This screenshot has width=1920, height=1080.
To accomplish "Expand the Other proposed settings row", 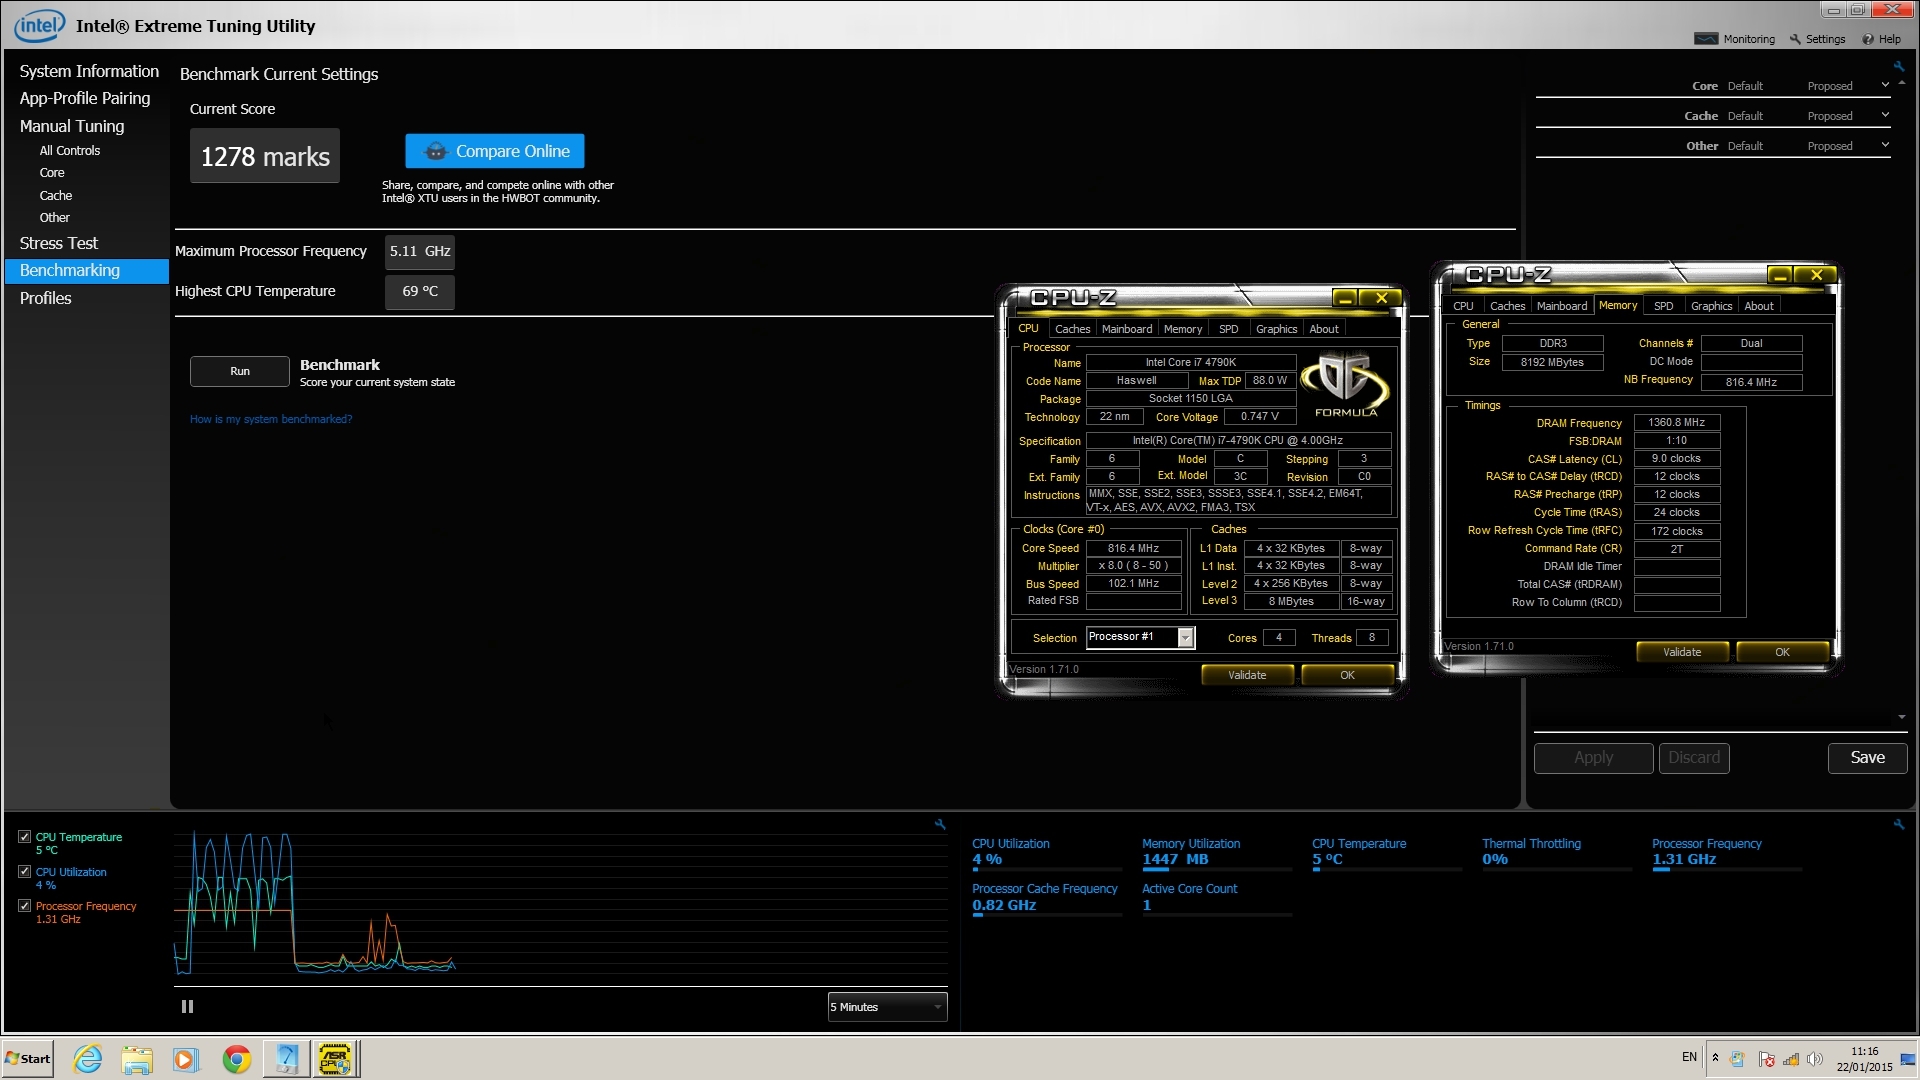I will [1885, 145].
